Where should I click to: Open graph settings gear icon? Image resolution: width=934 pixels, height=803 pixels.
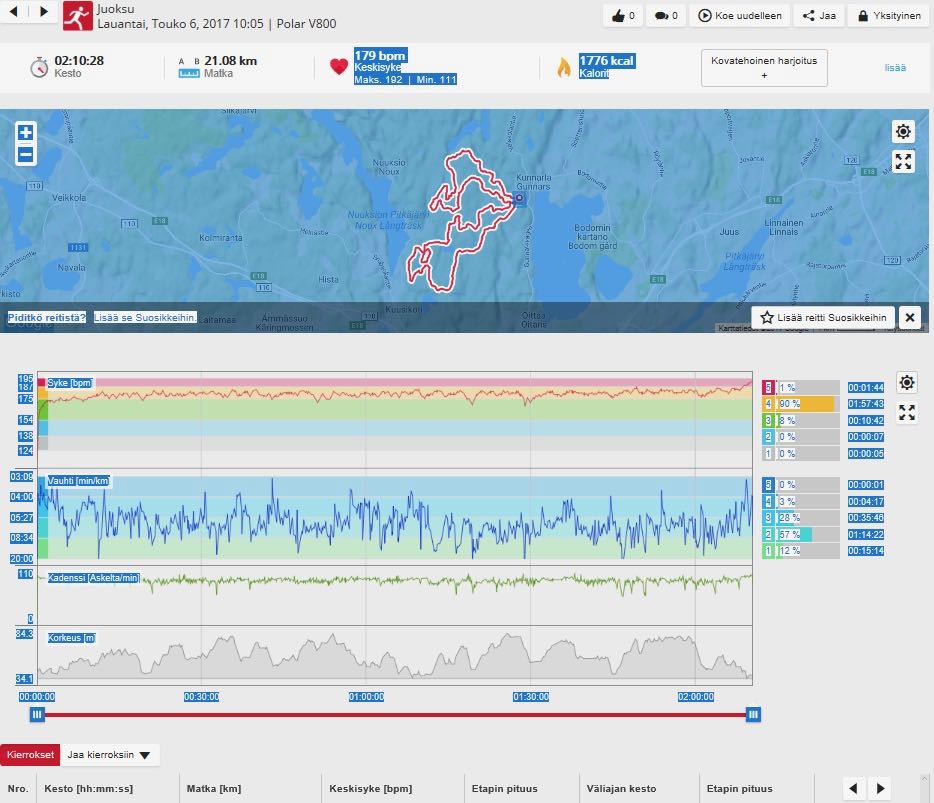coord(906,383)
